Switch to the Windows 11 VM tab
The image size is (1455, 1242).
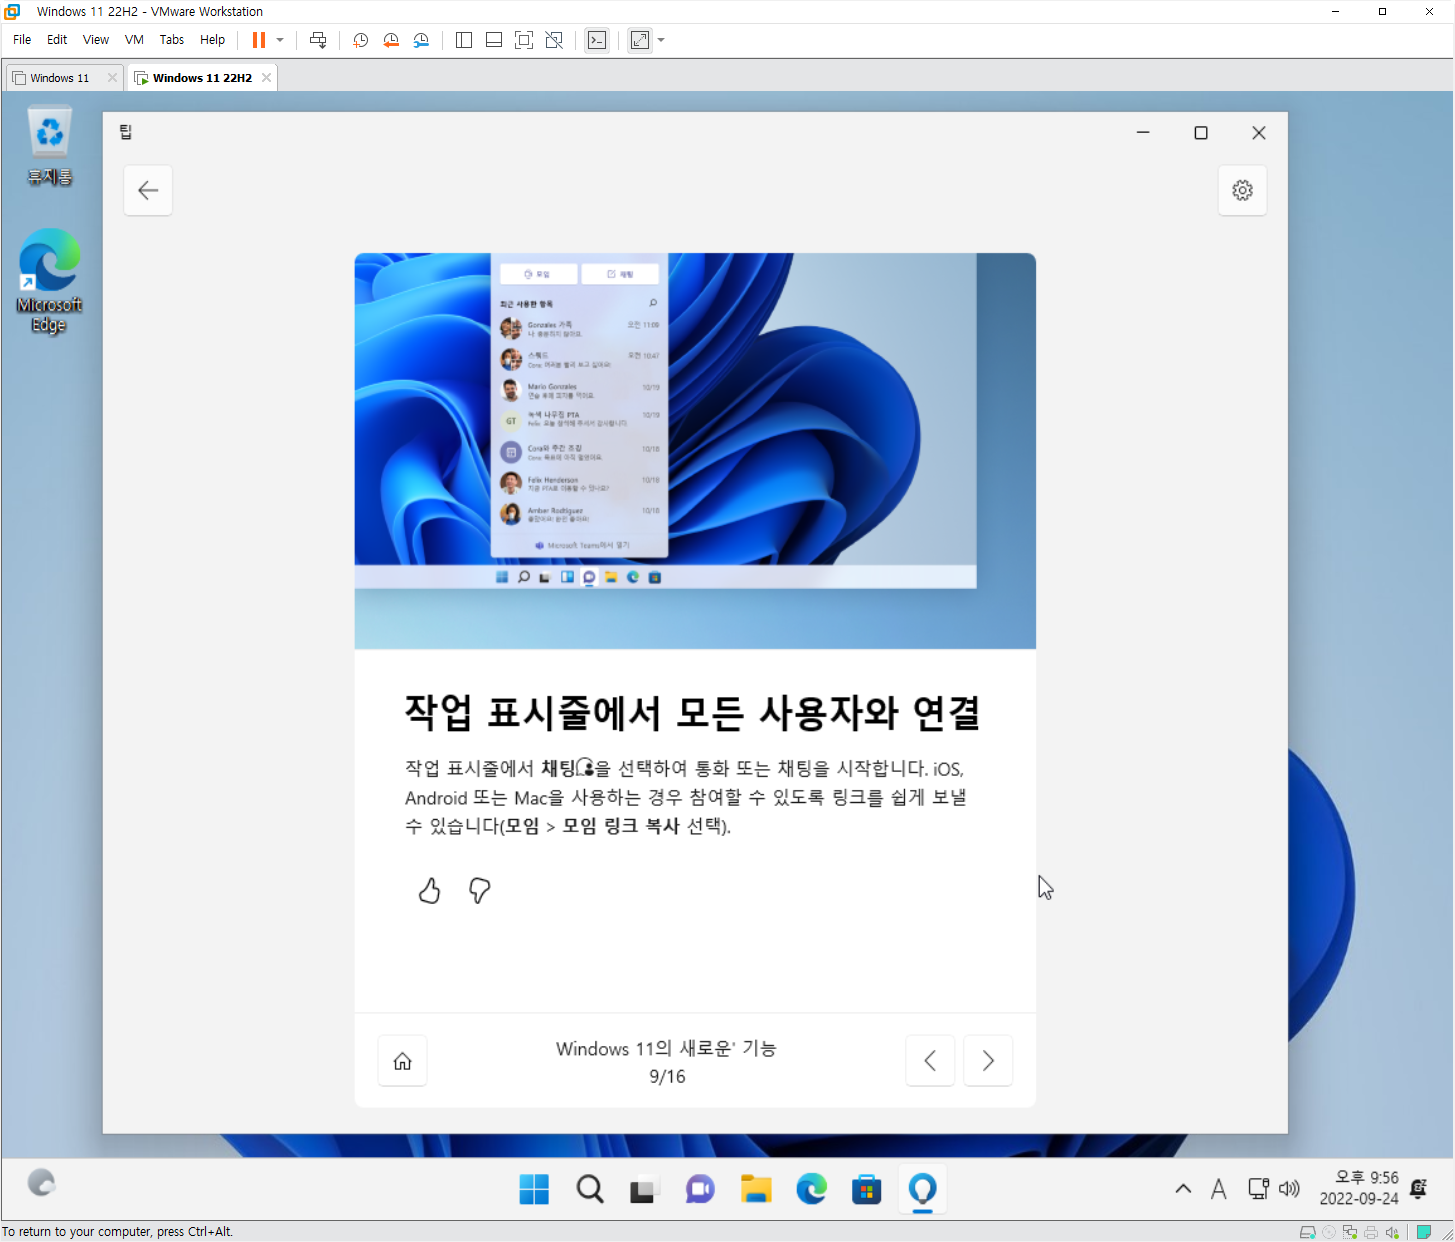click(59, 78)
